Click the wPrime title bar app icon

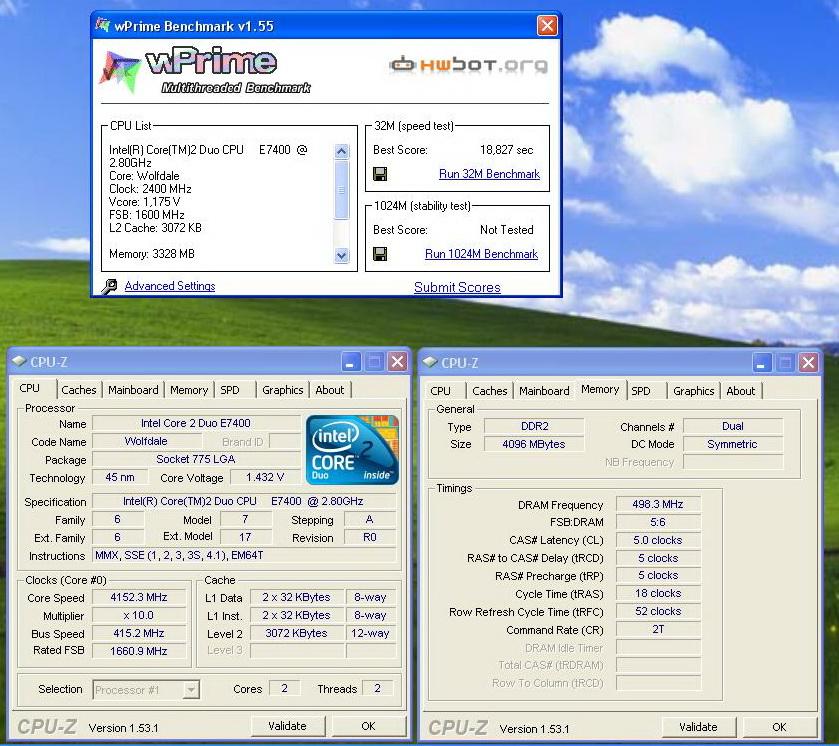coord(102,25)
